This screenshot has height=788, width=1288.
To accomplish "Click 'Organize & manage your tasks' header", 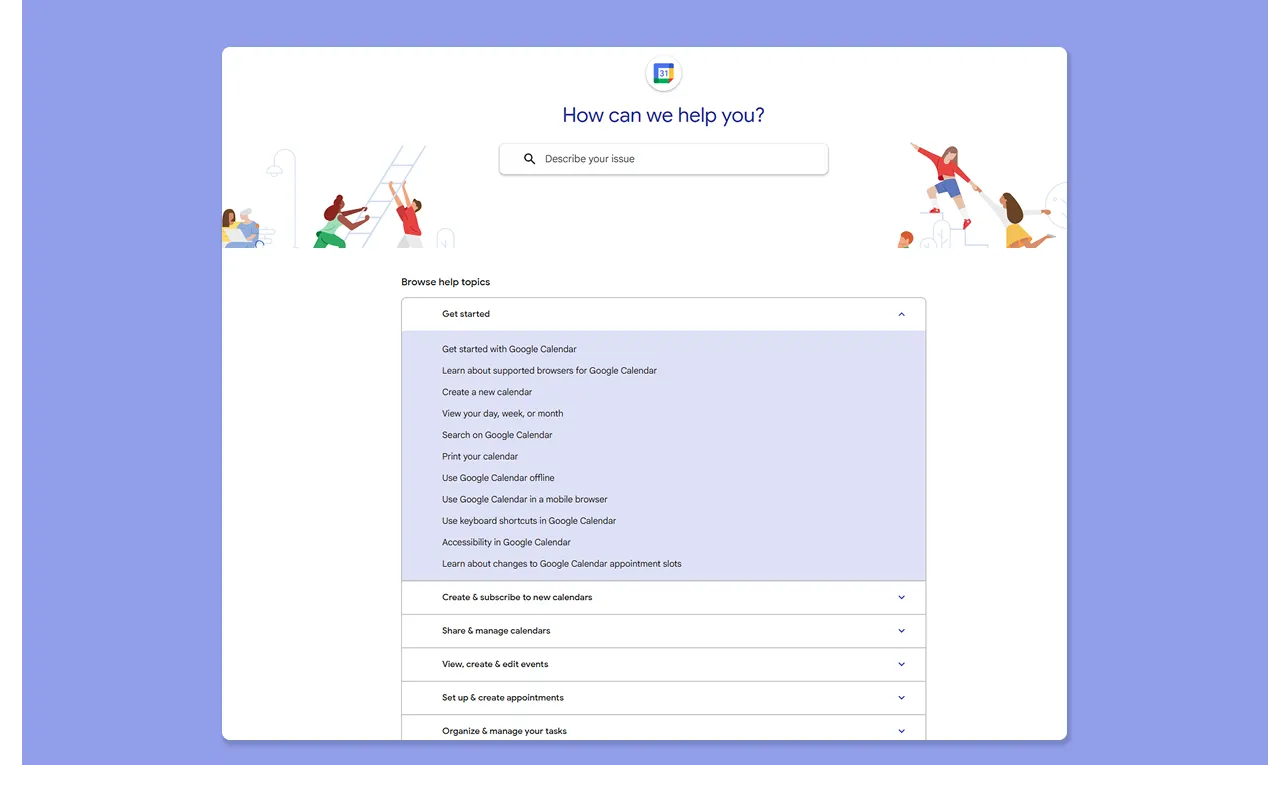I will pyautogui.click(x=664, y=729).
